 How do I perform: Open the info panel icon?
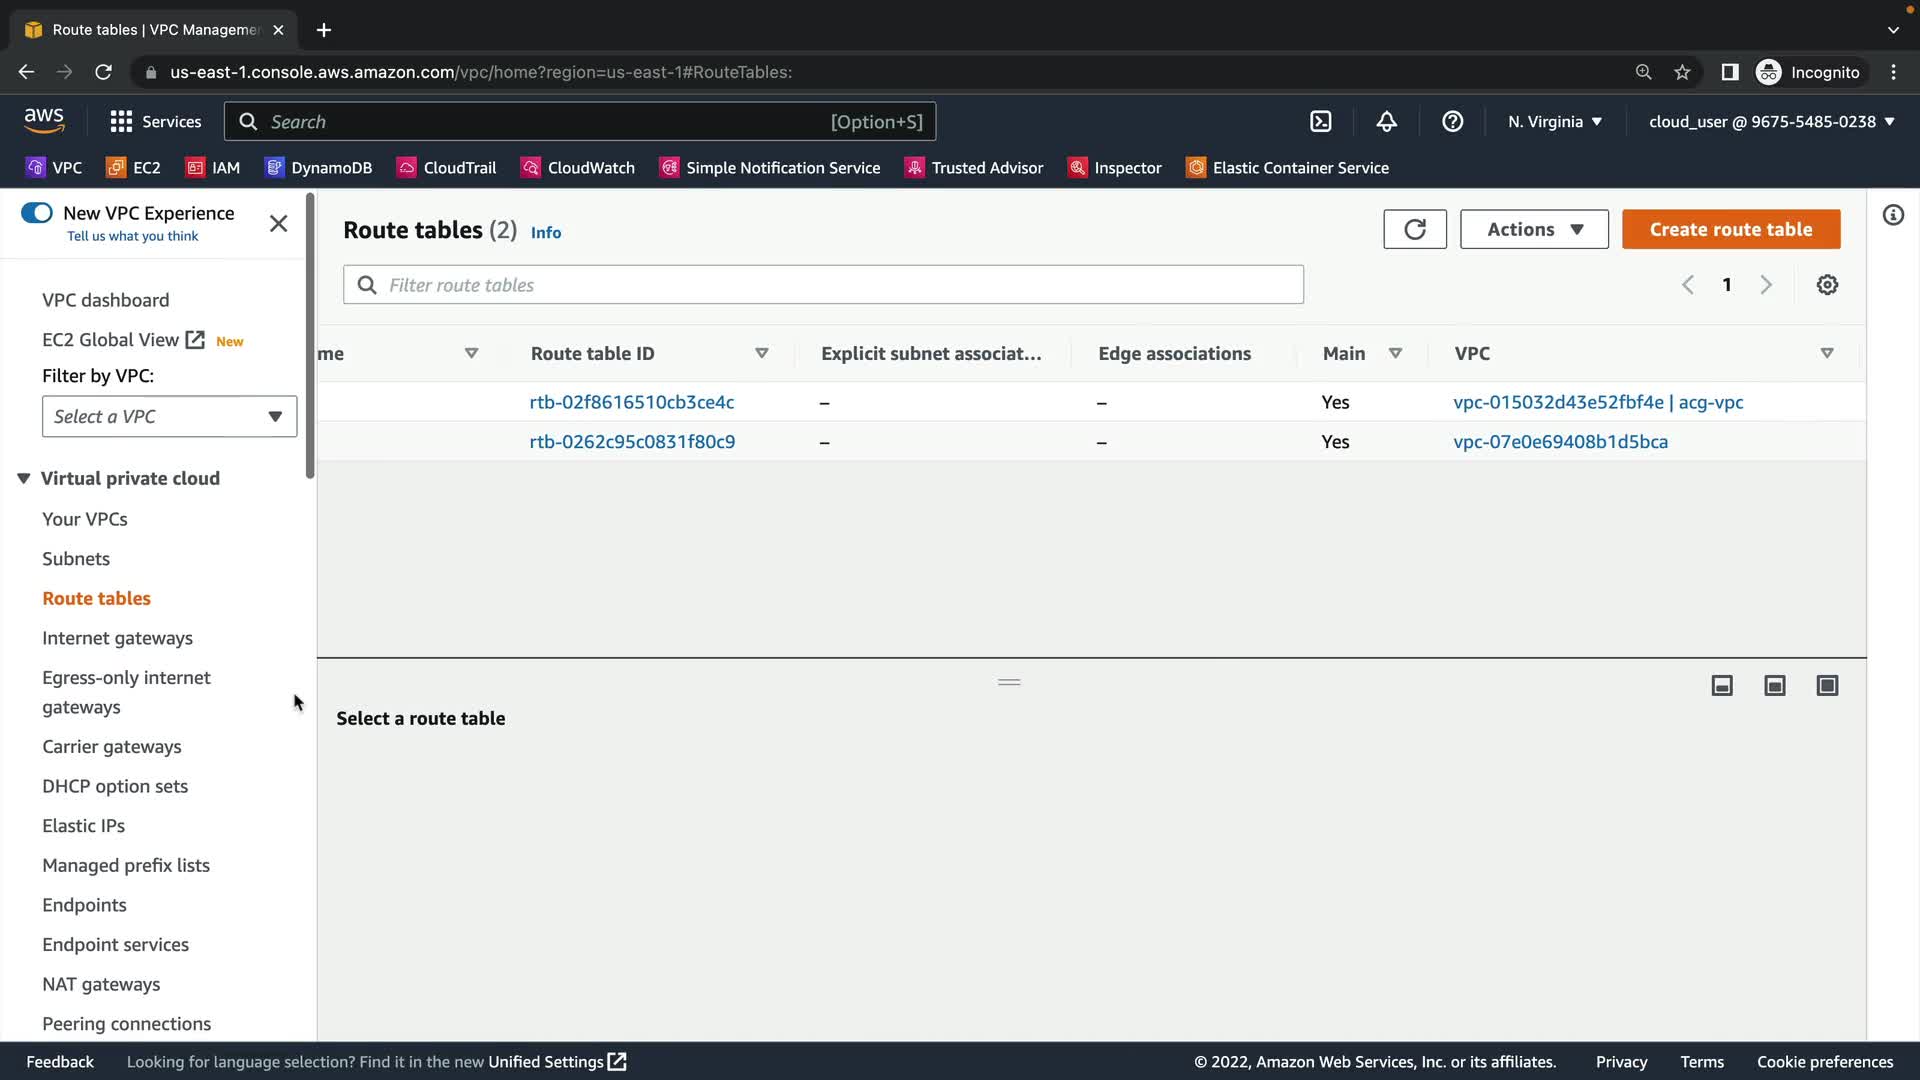(x=1892, y=215)
